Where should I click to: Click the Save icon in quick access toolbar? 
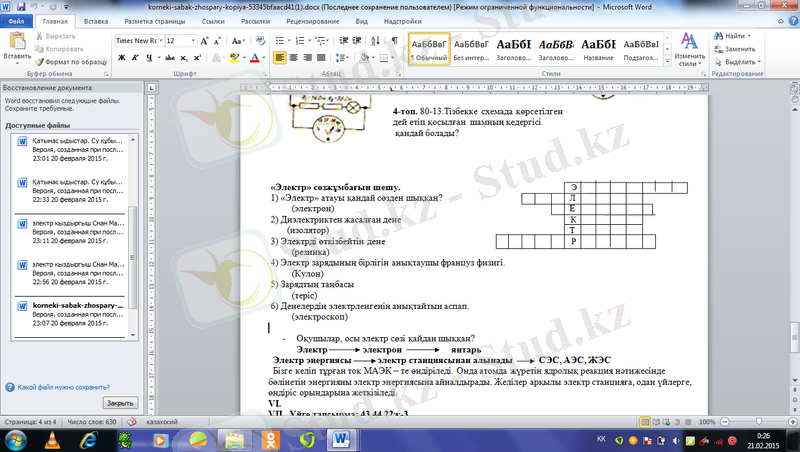(x=23, y=6)
